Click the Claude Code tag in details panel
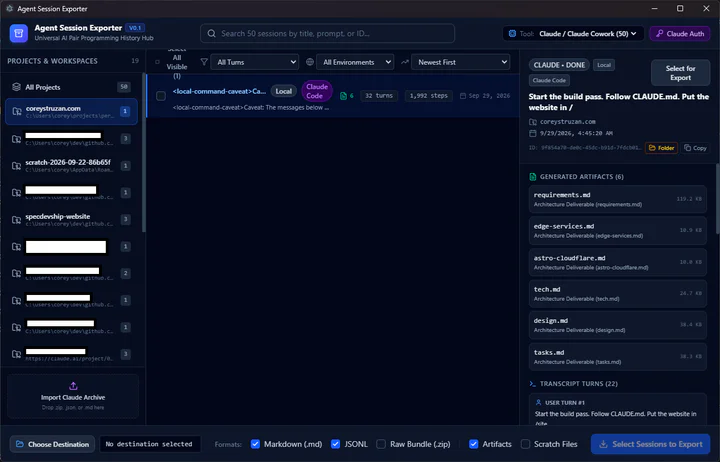This screenshot has height=462, width=720. coord(549,80)
